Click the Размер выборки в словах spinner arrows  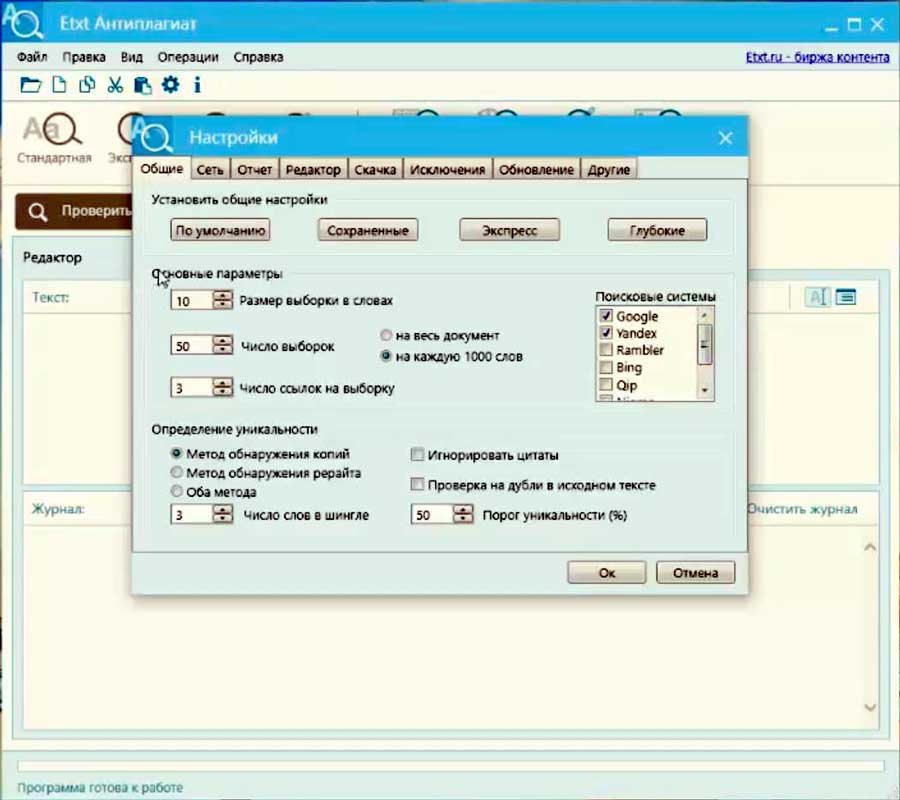pyautogui.click(x=223, y=300)
